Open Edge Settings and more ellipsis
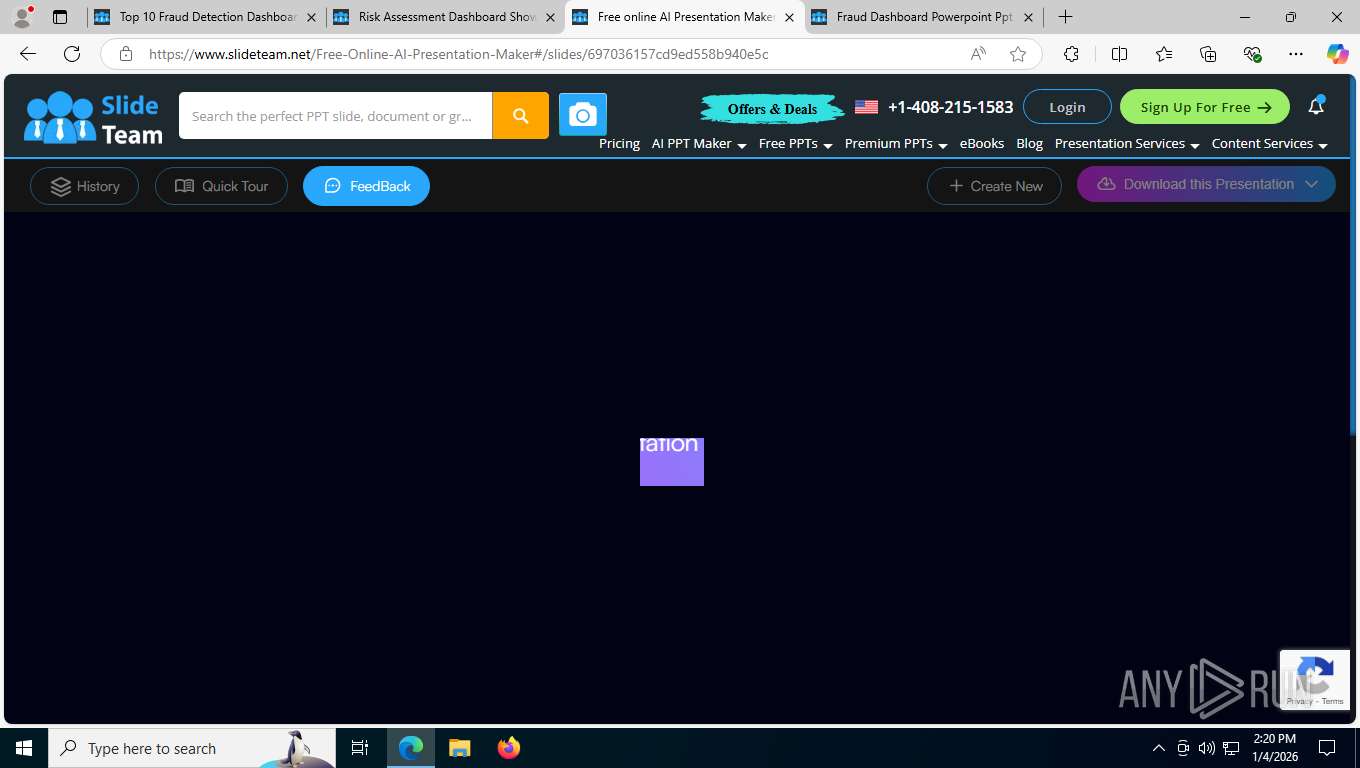Image resolution: width=1360 pixels, height=768 pixels. pos(1296,54)
